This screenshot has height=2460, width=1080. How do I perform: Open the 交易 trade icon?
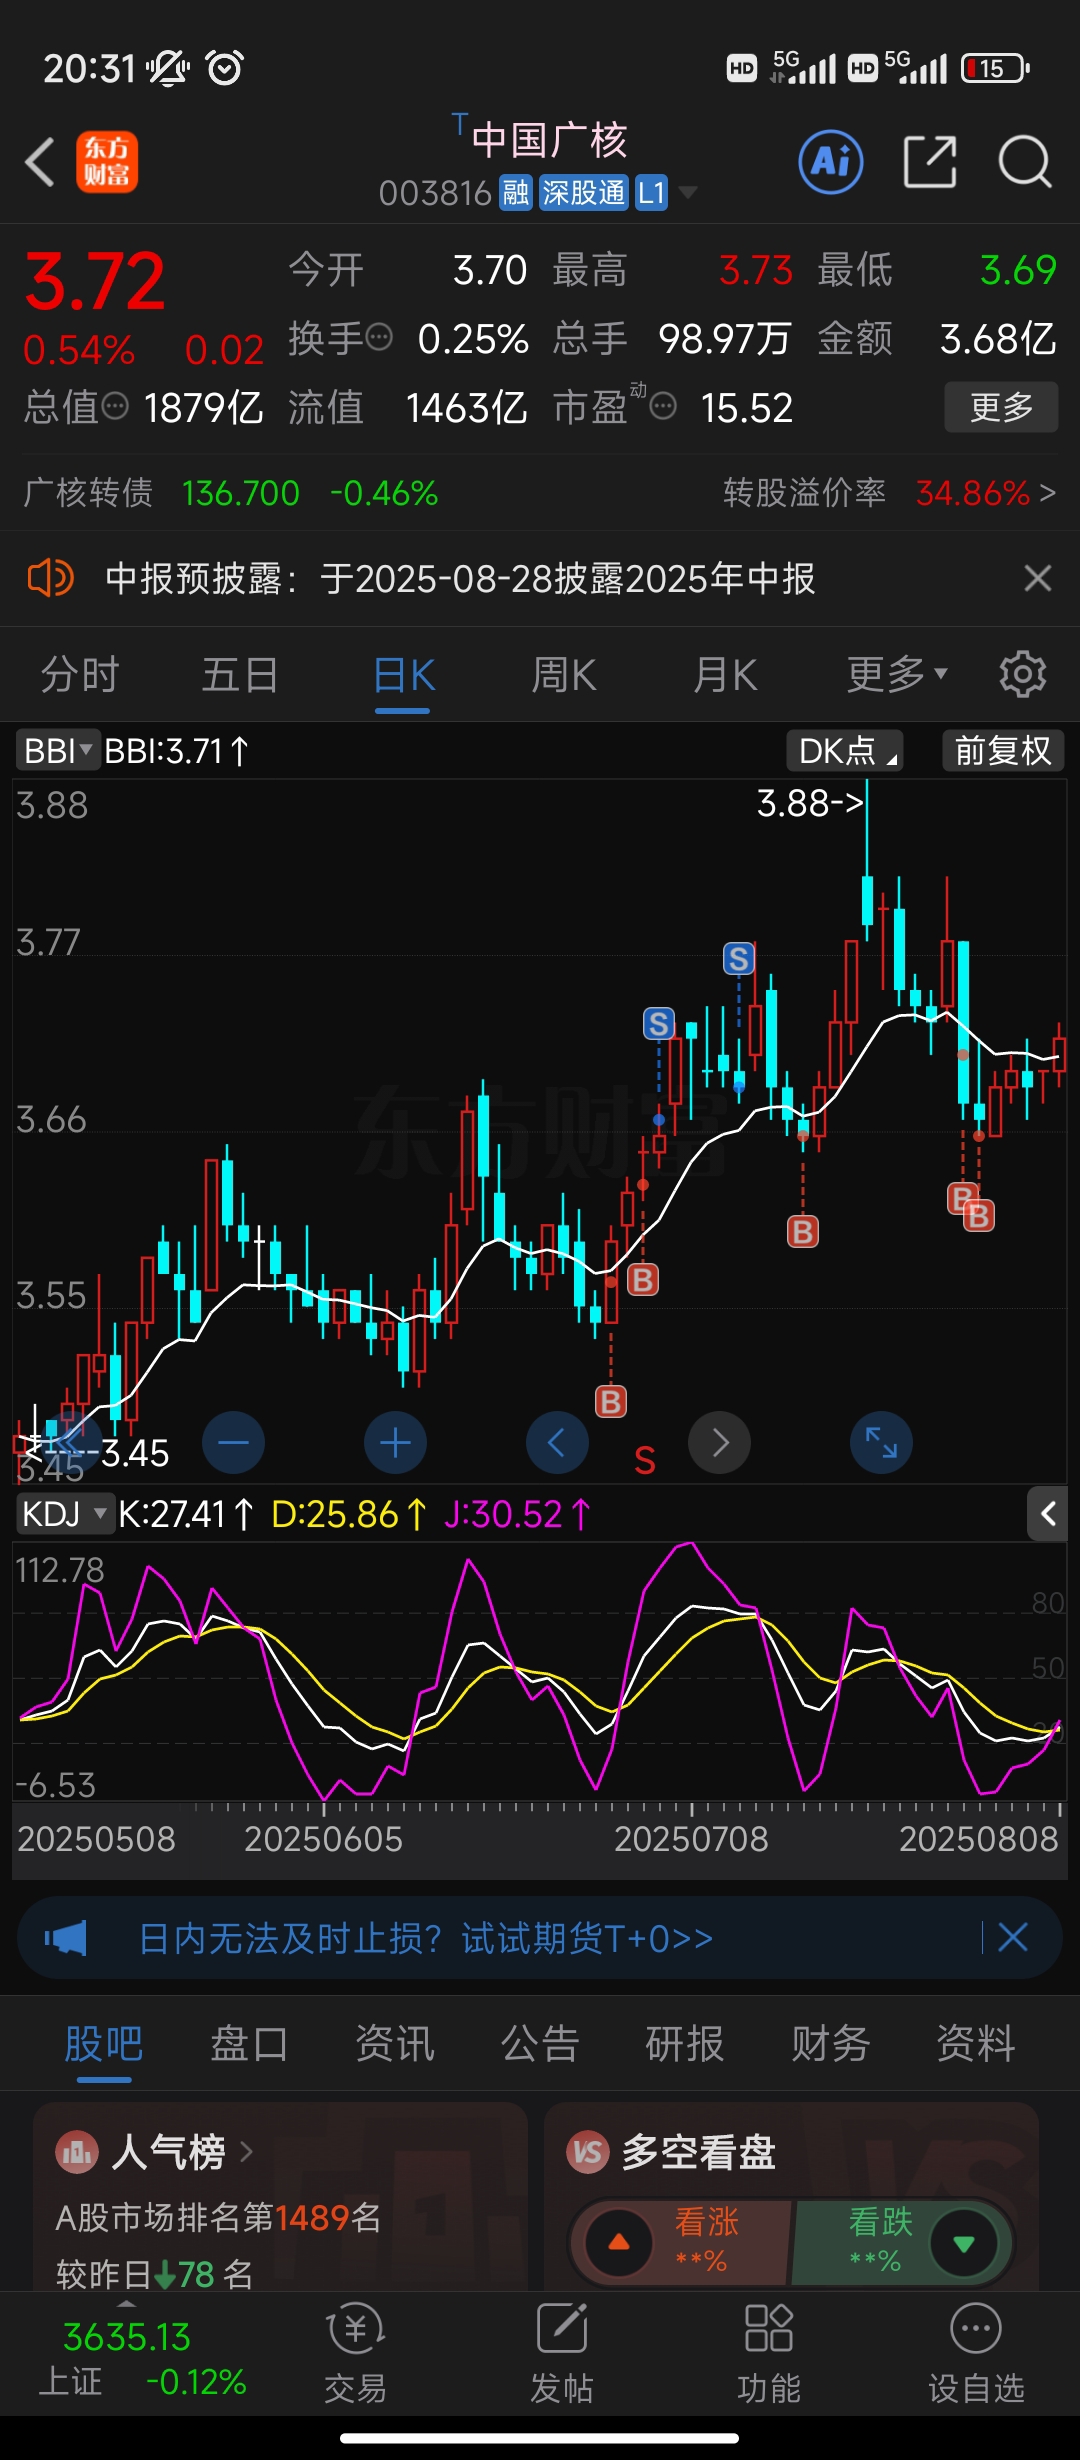(355, 2352)
